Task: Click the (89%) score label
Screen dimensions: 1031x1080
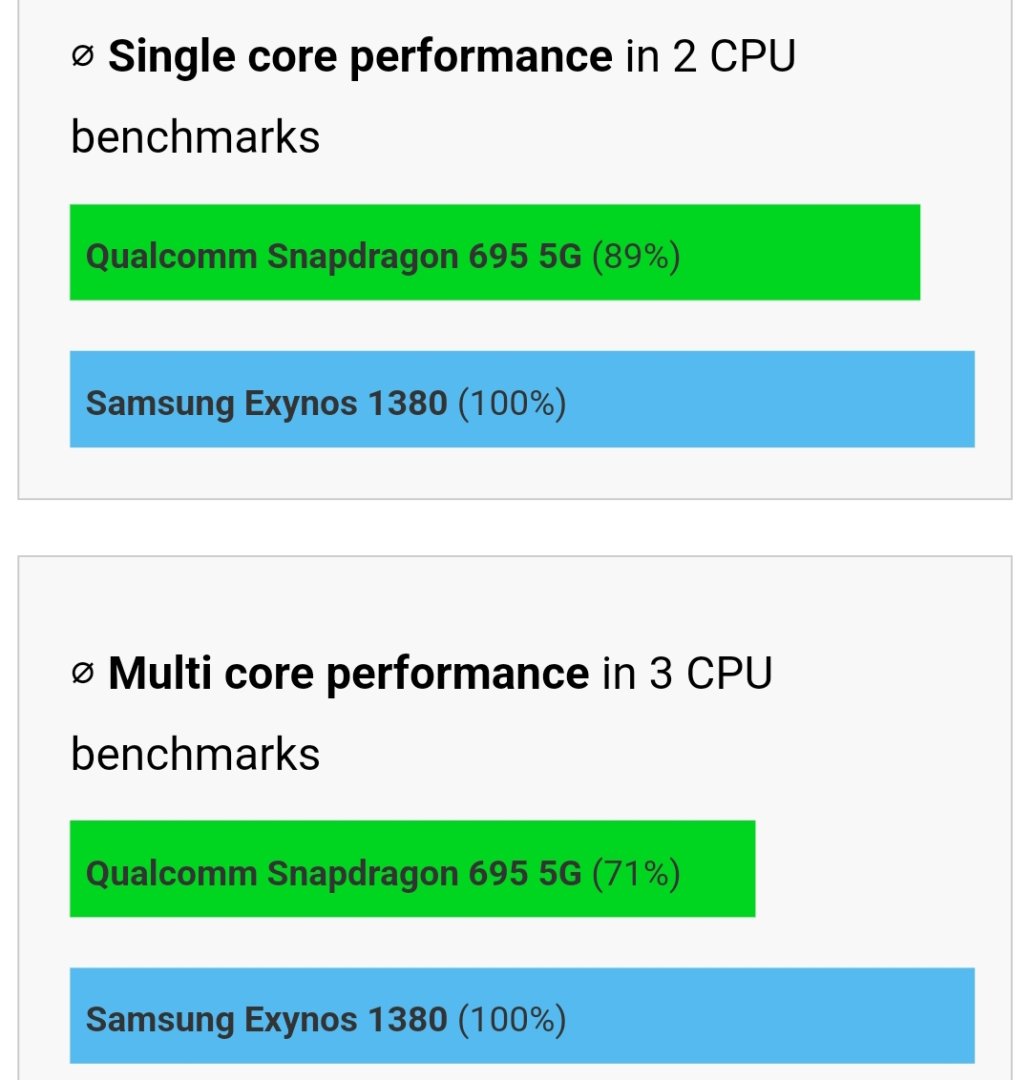Action: point(636,256)
